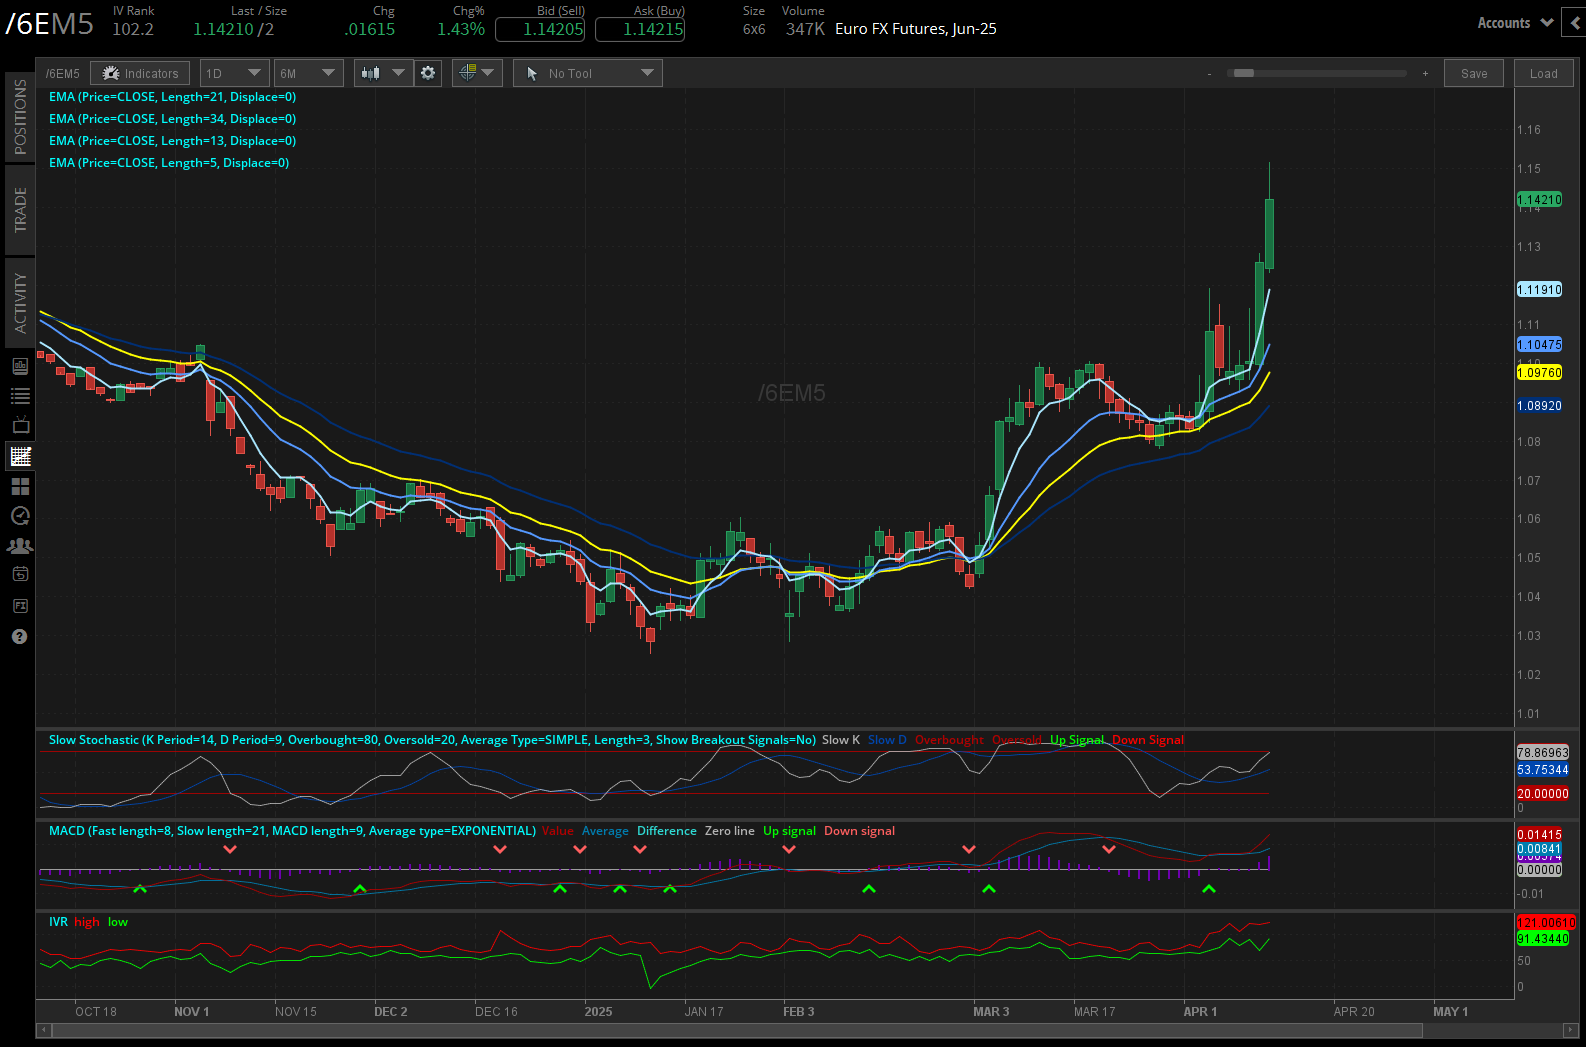Open chart settings gear
The image size is (1586, 1047).
tap(428, 73)
